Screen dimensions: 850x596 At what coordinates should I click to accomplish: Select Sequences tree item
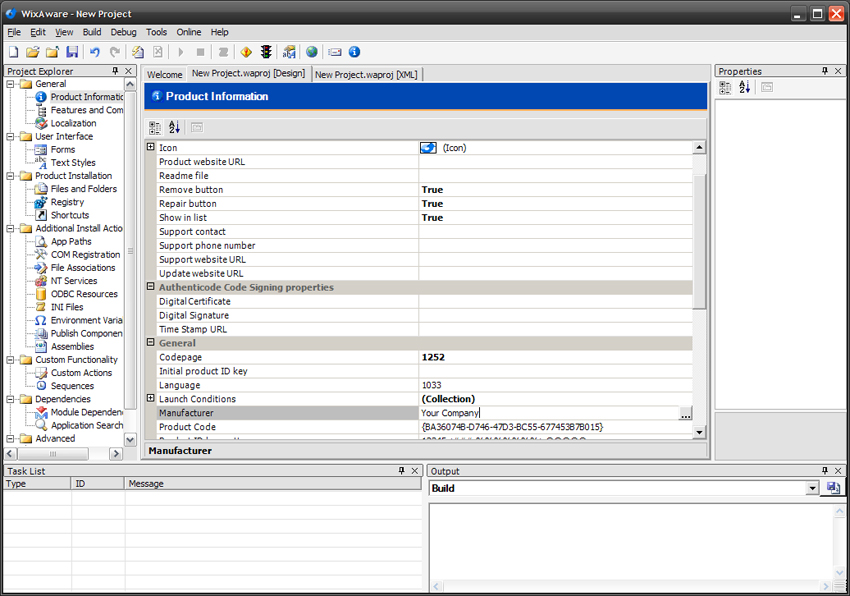[x=72, y=386]
